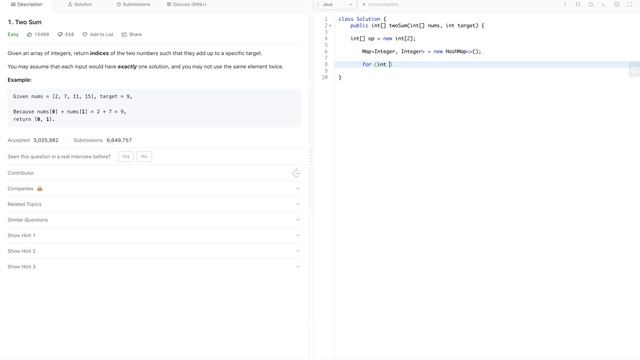
Task: Click the heart icon next to Add to List
Action: [x=85, y=35]
